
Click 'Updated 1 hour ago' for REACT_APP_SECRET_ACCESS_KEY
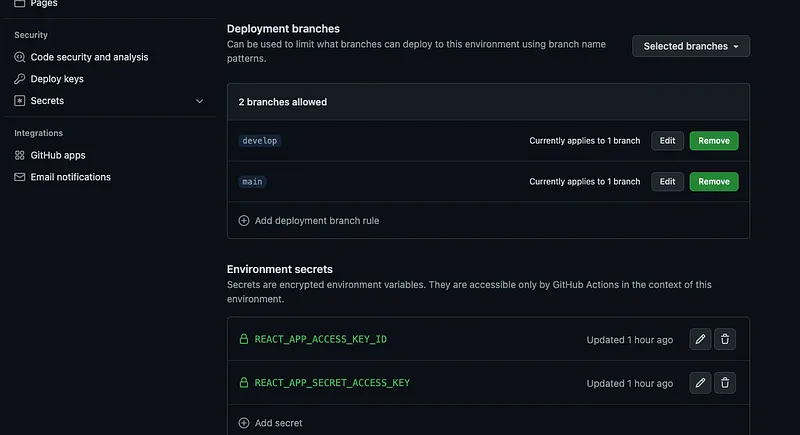pos(630,383)
